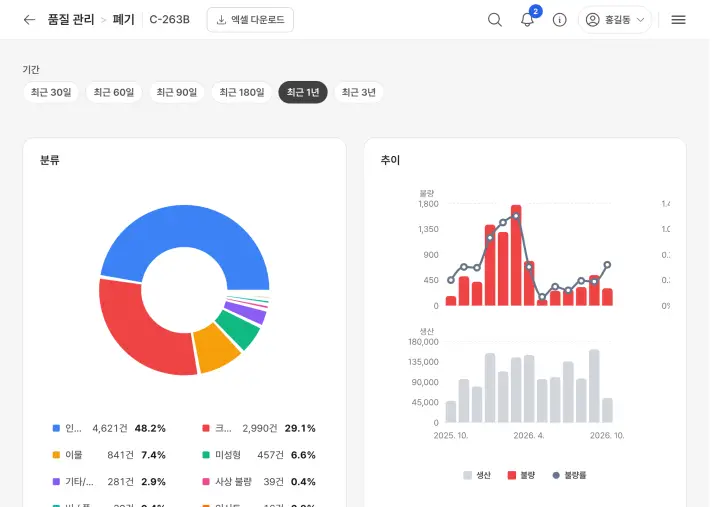The height and width of the screenshot is (507, 720).
Task: Click the 분류 card title
Action: pos(50,160)
